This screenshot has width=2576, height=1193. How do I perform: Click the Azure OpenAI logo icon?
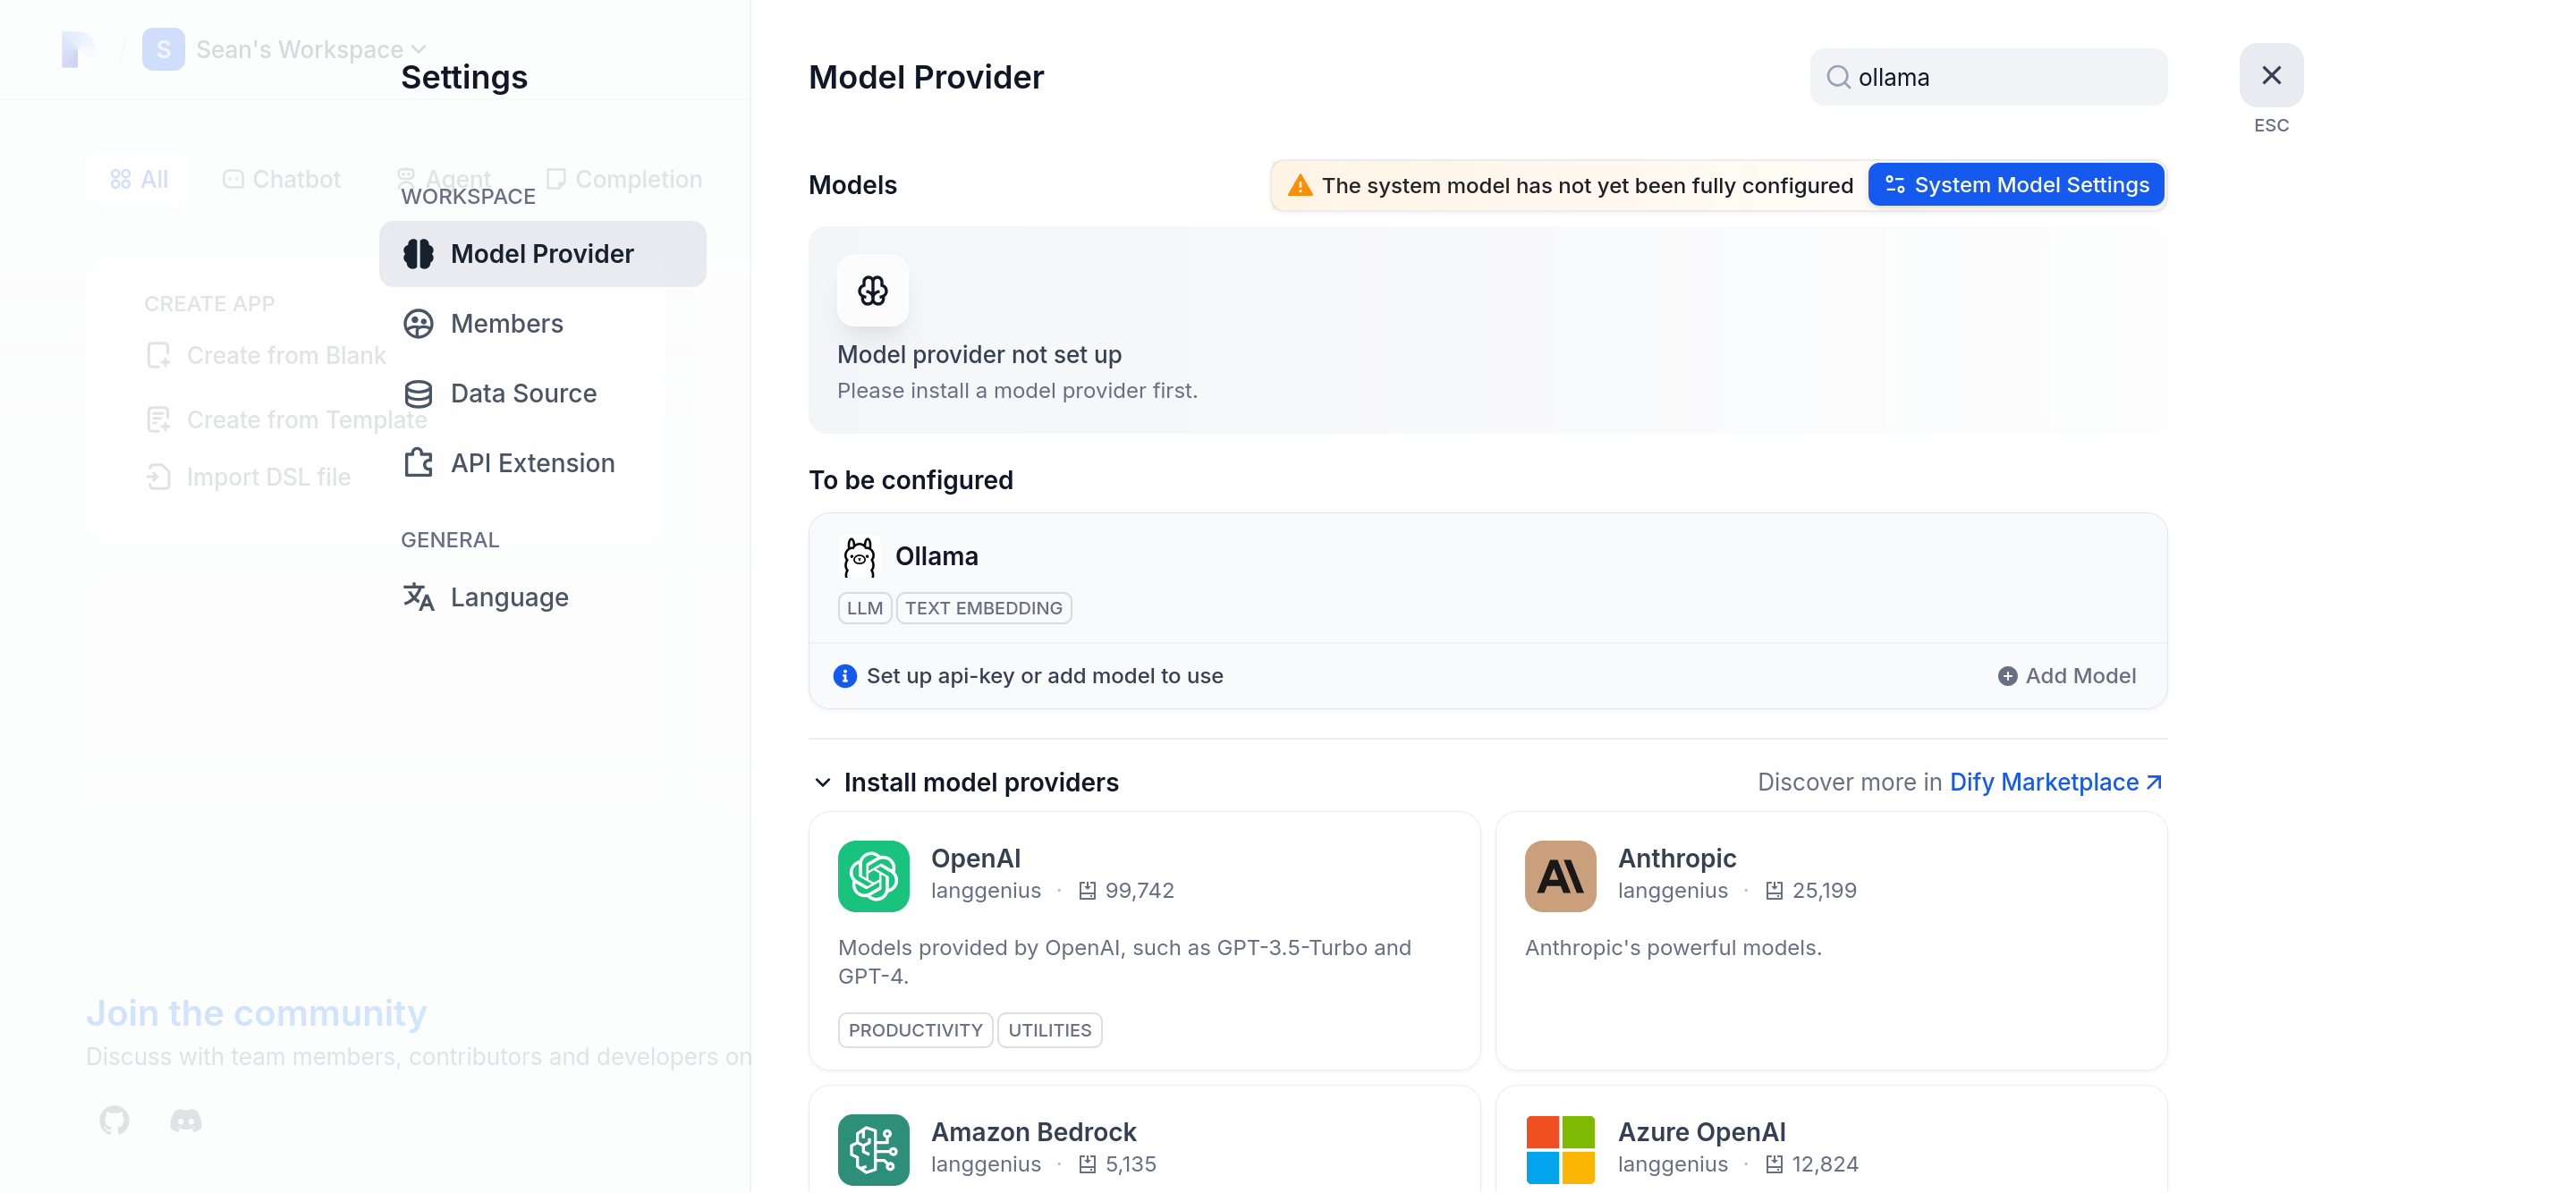(x=1559, y=1149)
